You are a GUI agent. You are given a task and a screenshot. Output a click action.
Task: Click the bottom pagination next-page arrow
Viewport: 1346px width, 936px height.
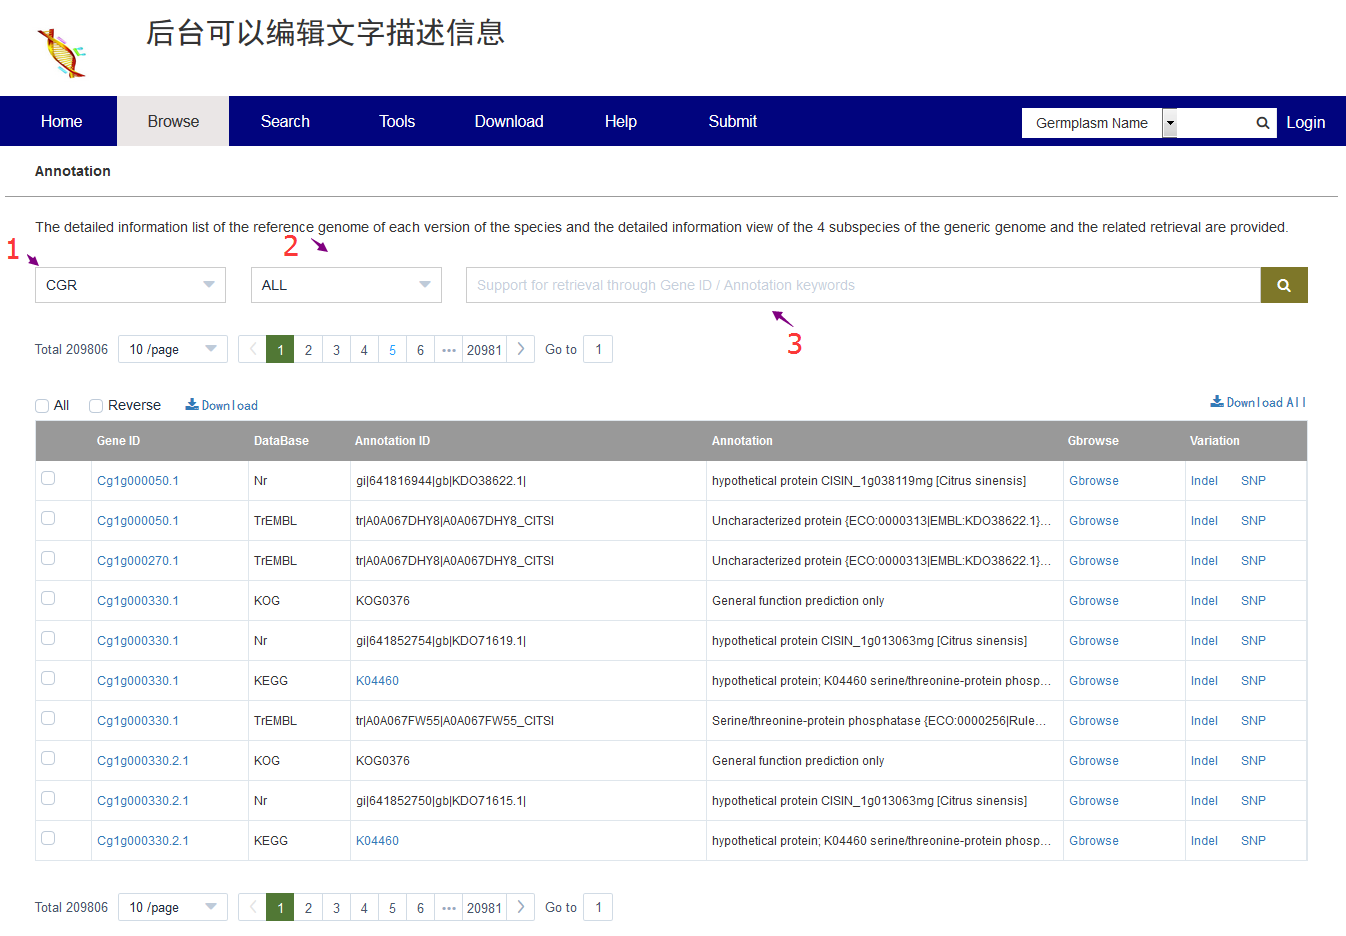click(x=521, y=907)
